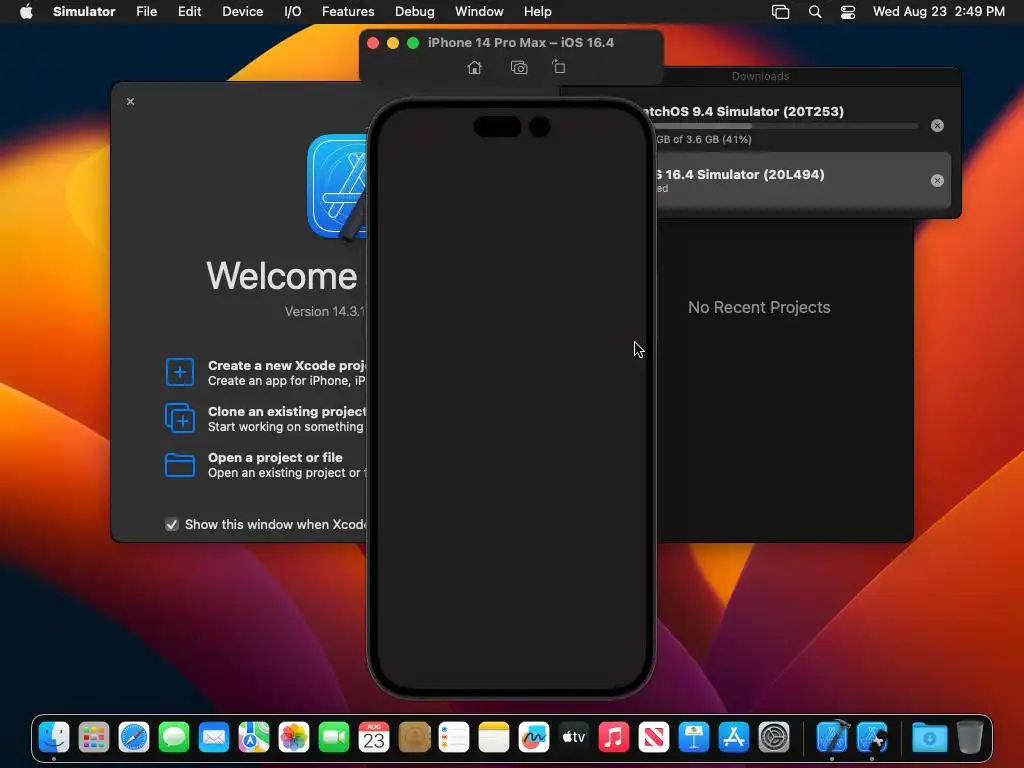Open FaceTime from the Dock
Viewport: 1024px width, 768px height.
pos(334,737)
